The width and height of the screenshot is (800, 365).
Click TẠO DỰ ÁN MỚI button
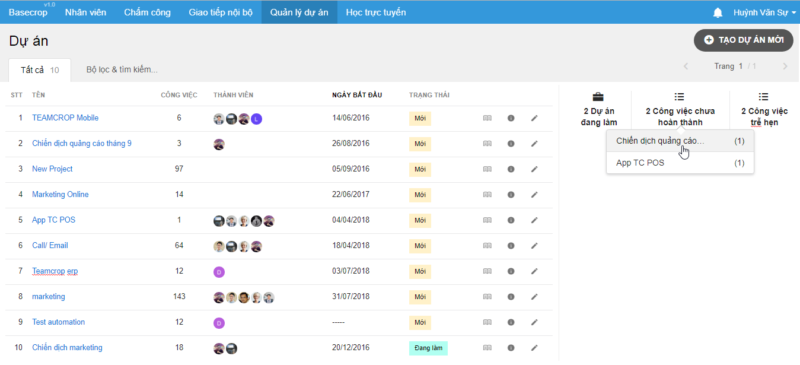coord(743,40)
